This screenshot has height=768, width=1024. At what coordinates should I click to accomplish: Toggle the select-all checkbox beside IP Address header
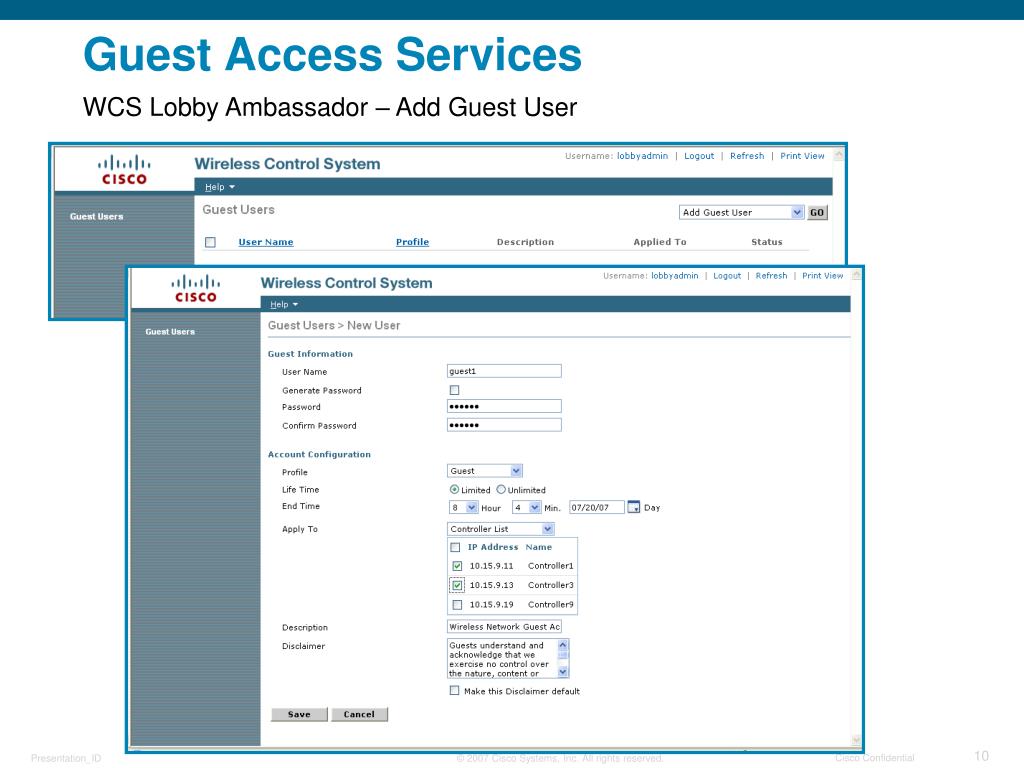click(x=455, y=547)
